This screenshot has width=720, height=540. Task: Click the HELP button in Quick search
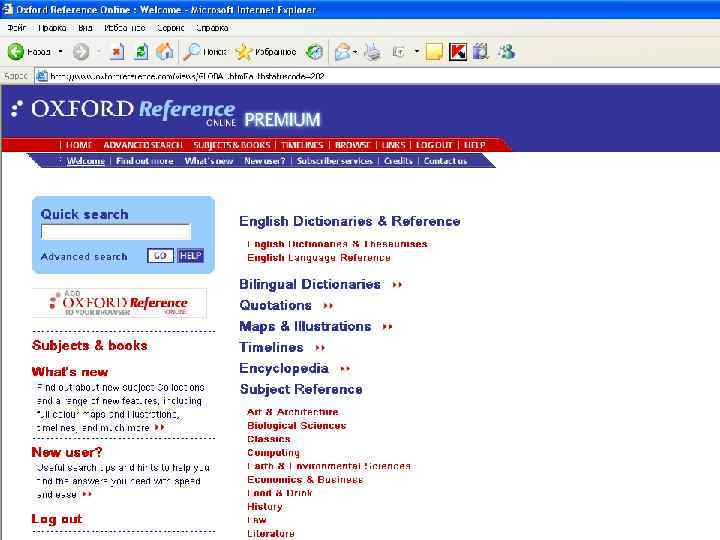(x=190, y=256)
